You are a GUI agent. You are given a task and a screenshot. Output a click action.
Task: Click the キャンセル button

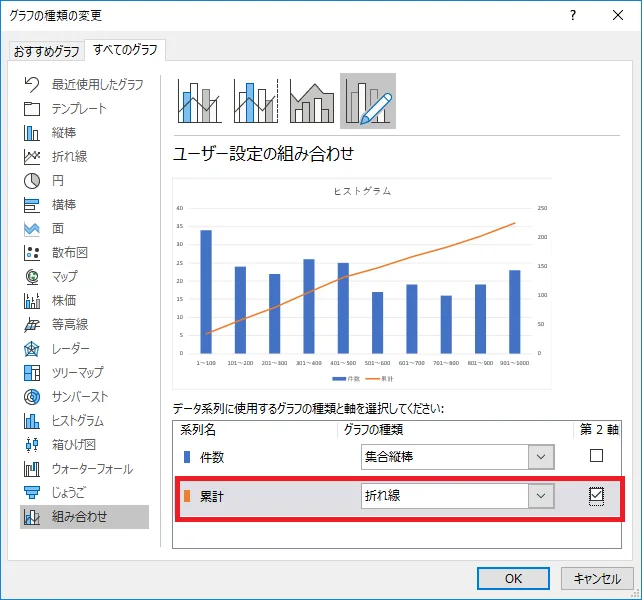[x=598, y=577]
